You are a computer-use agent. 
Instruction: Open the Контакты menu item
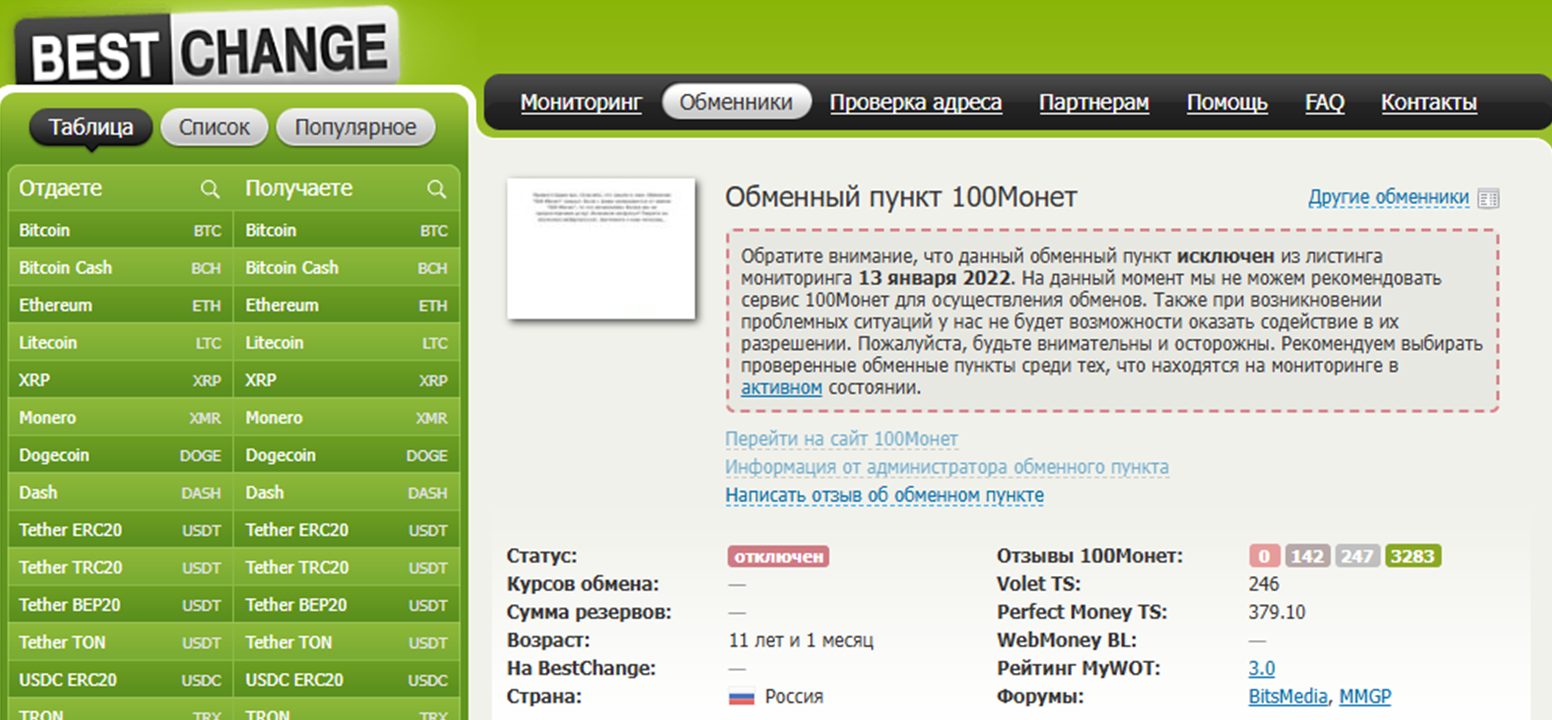[x=1429, y=102]
